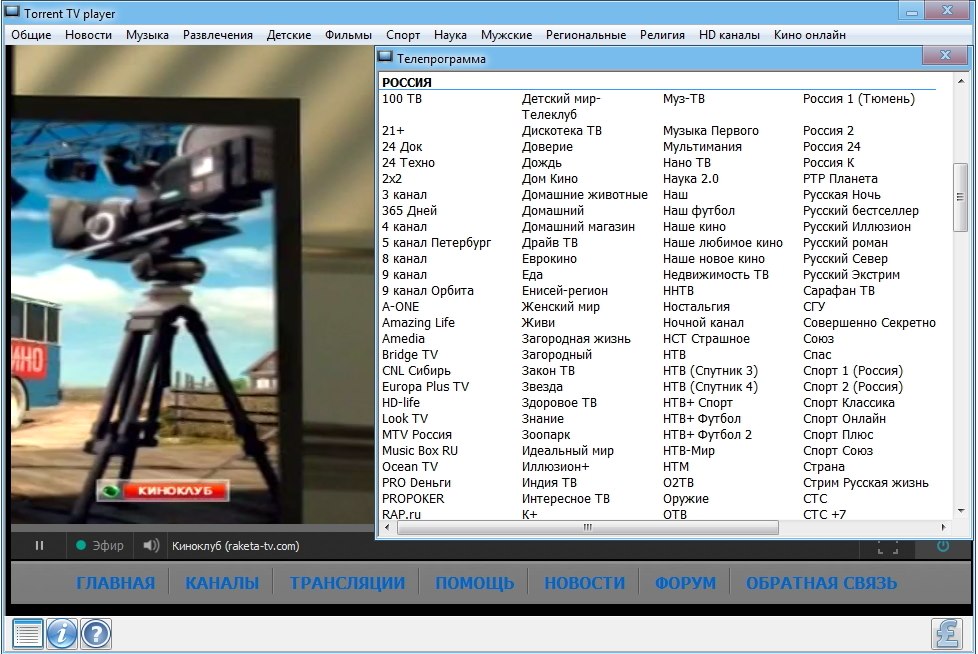978x654 pixels.
Task: Open the Региональные menu
Action: click(586, 35)
